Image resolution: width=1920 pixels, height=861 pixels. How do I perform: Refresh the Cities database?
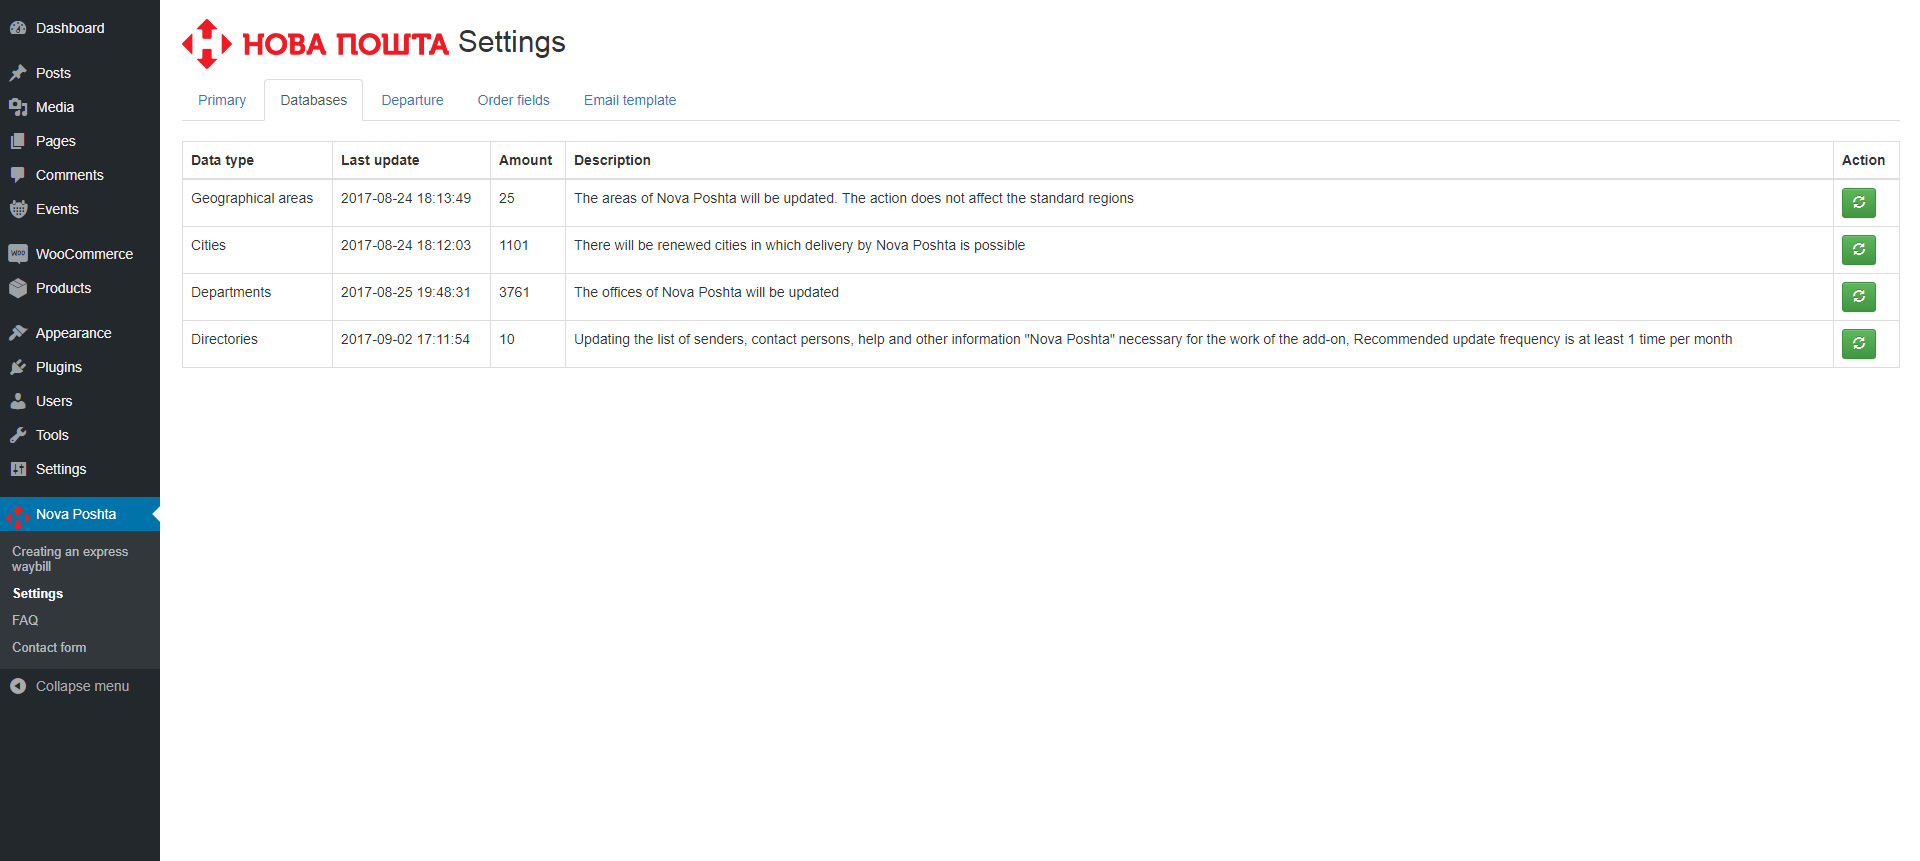1858,250
